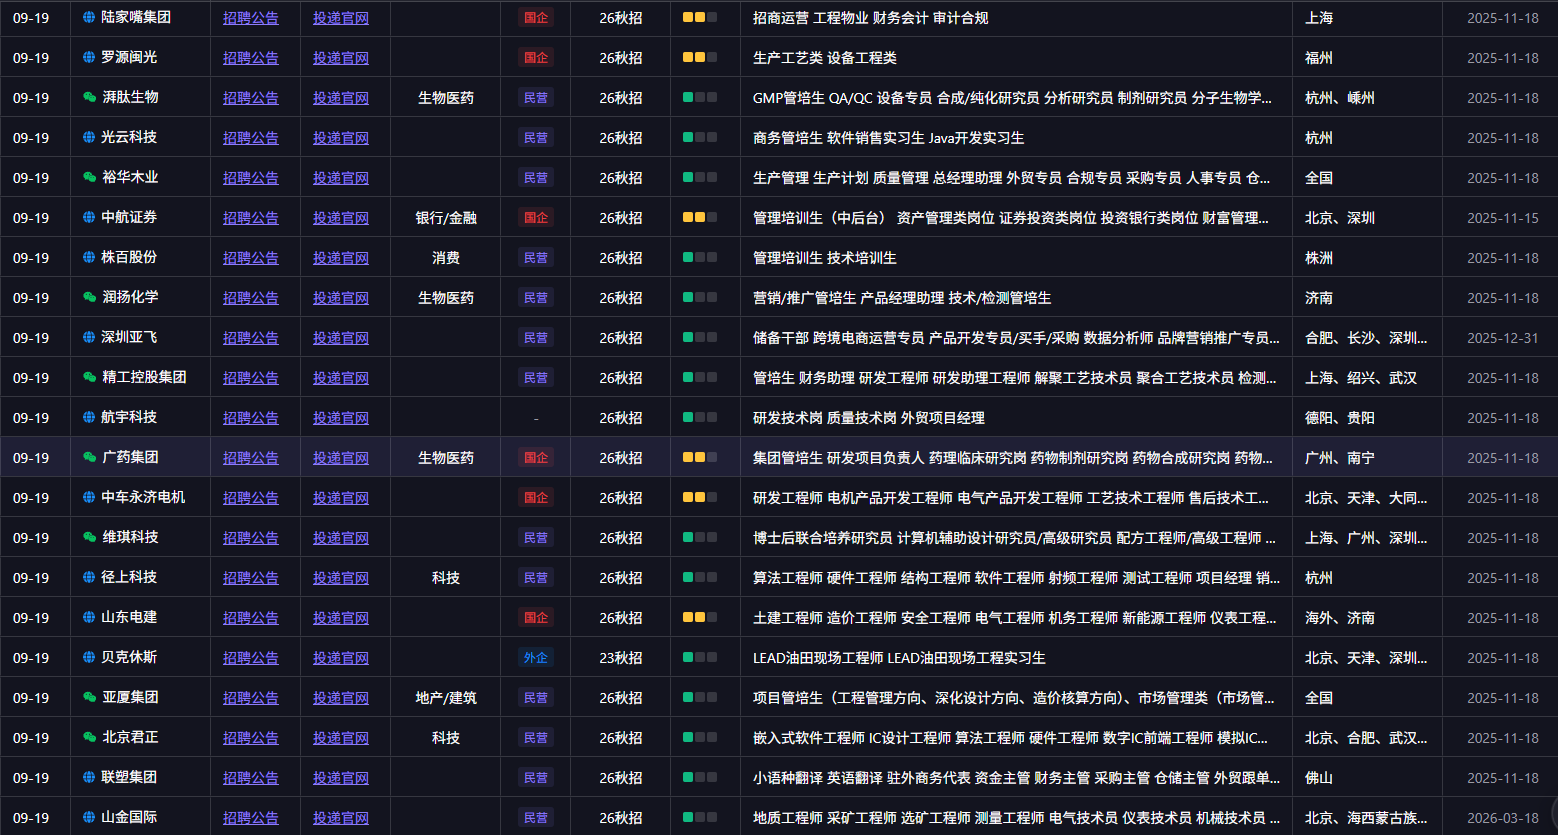Click the globe icon beside 山金国际
Screen dimensions: 1558x835
89,817
